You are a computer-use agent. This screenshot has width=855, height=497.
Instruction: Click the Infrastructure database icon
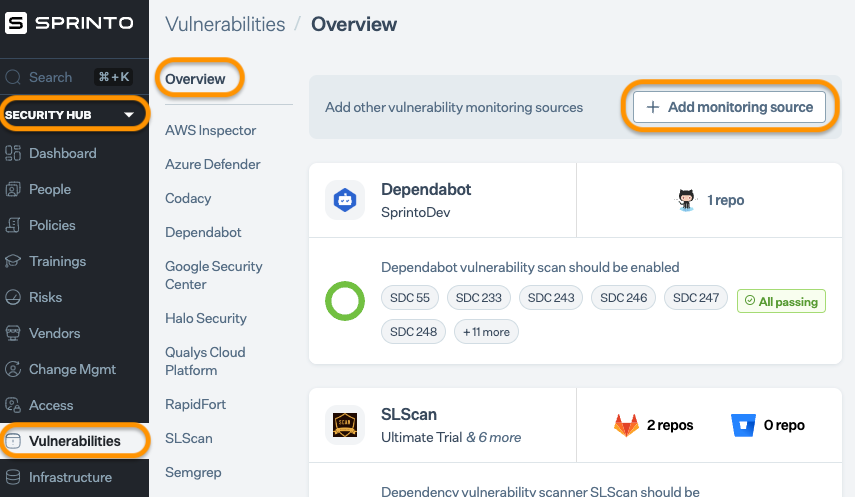pos(13,477)
